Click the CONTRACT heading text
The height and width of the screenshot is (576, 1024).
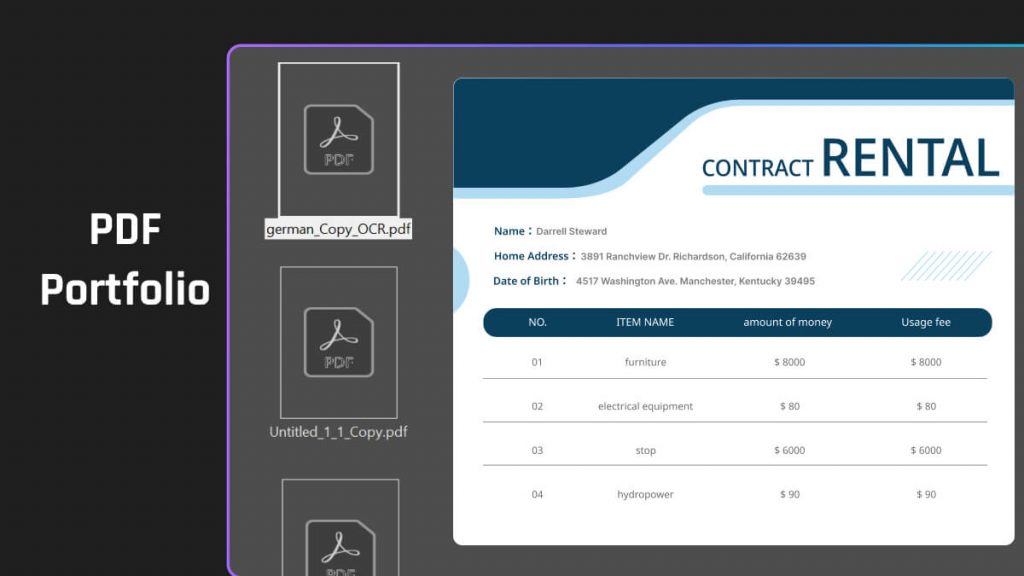pyautogui.click(x=757, y=168)
